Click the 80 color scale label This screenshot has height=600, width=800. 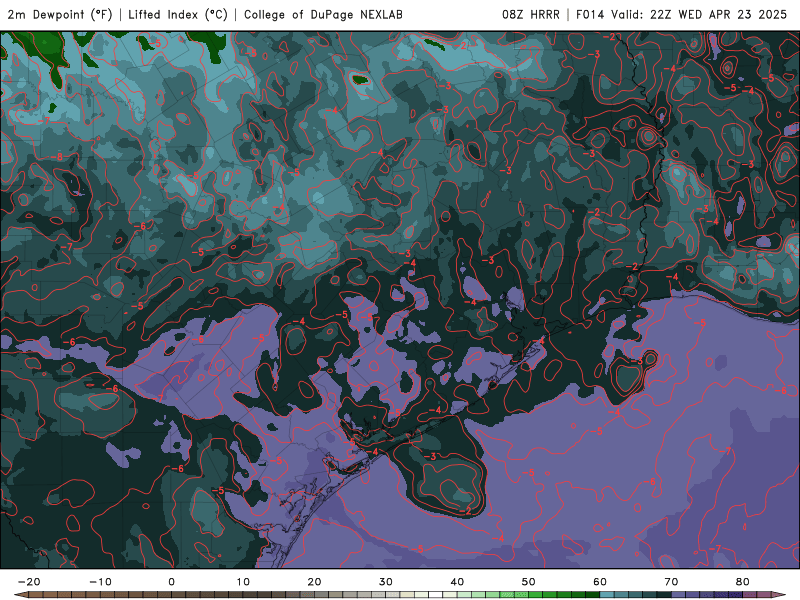tap(743, 582)
